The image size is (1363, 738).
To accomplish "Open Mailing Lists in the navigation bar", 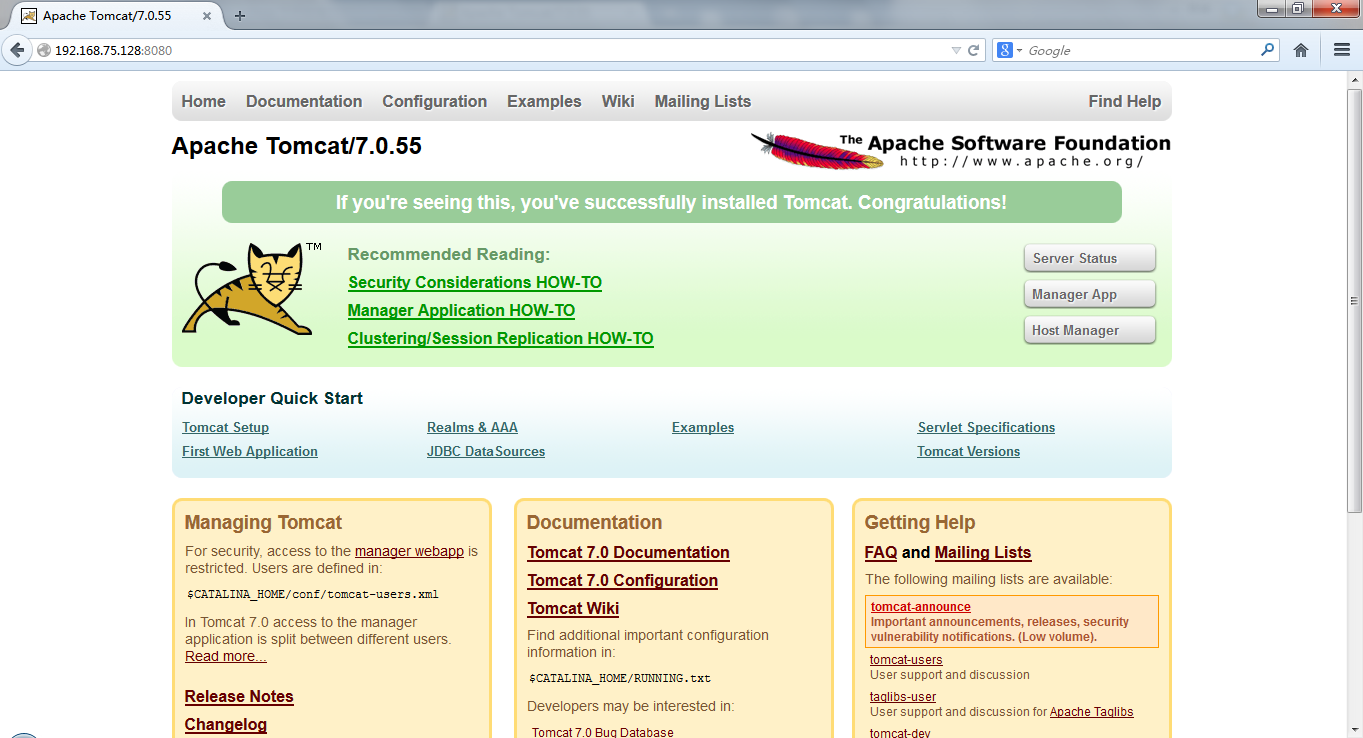I will pos(703,101).
